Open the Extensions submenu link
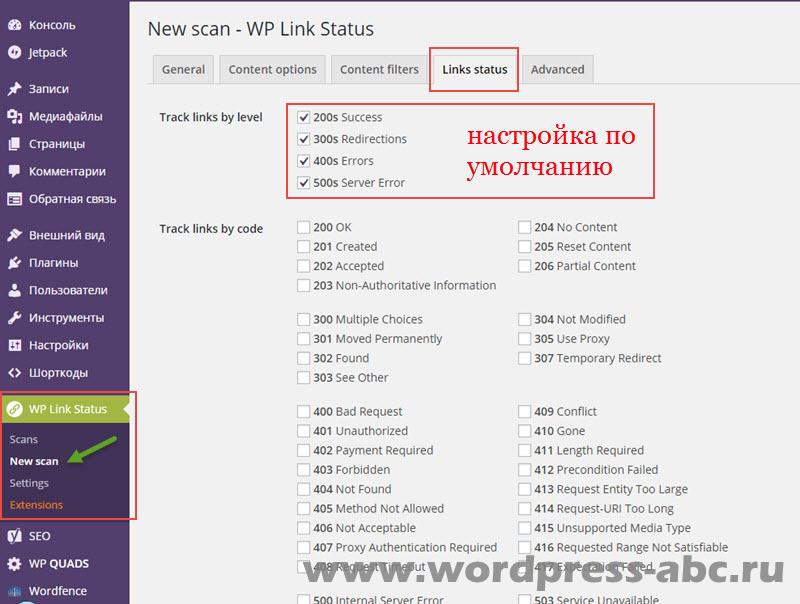Viewport: 800px width, 604px height. [36, 505]
